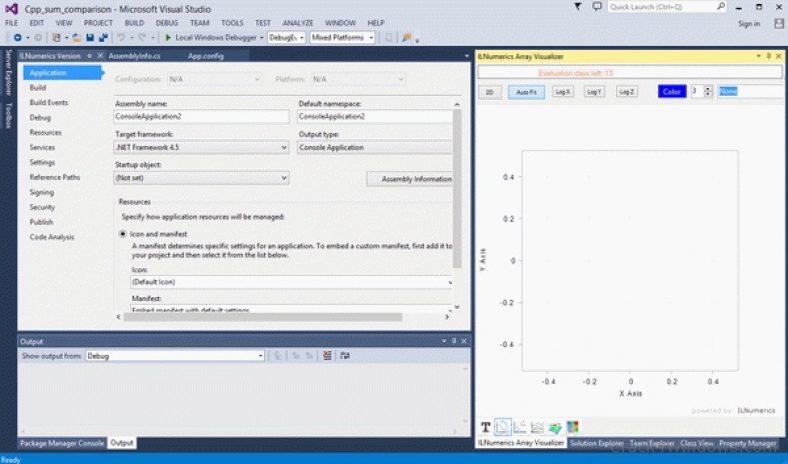Select the text output icon in Array Visualizer
788x464 pixels.
[485, 427]
